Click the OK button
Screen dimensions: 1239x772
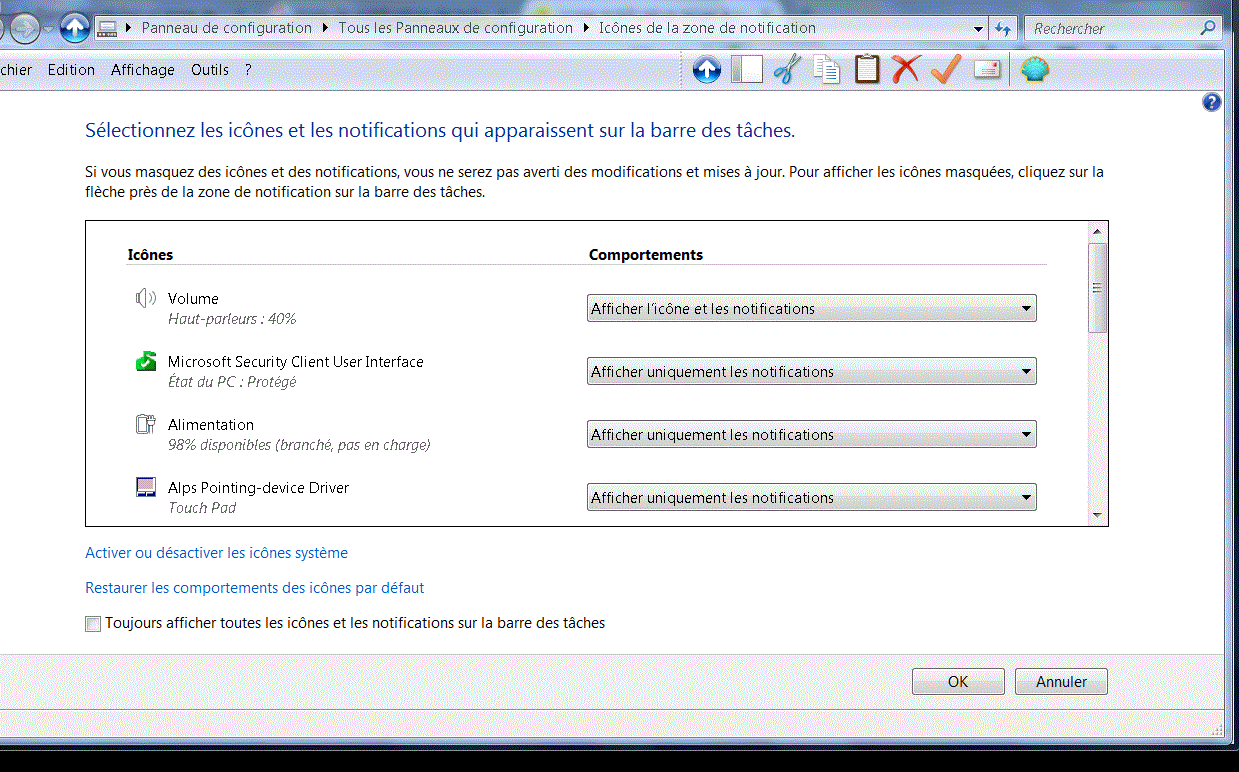point(958,682)
